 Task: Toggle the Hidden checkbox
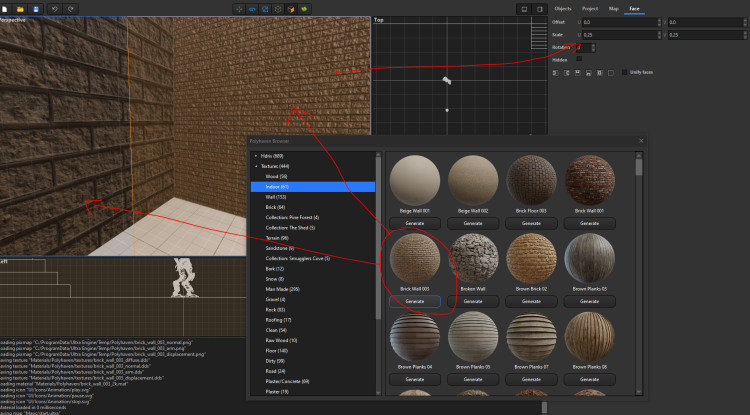coord(580,59)
